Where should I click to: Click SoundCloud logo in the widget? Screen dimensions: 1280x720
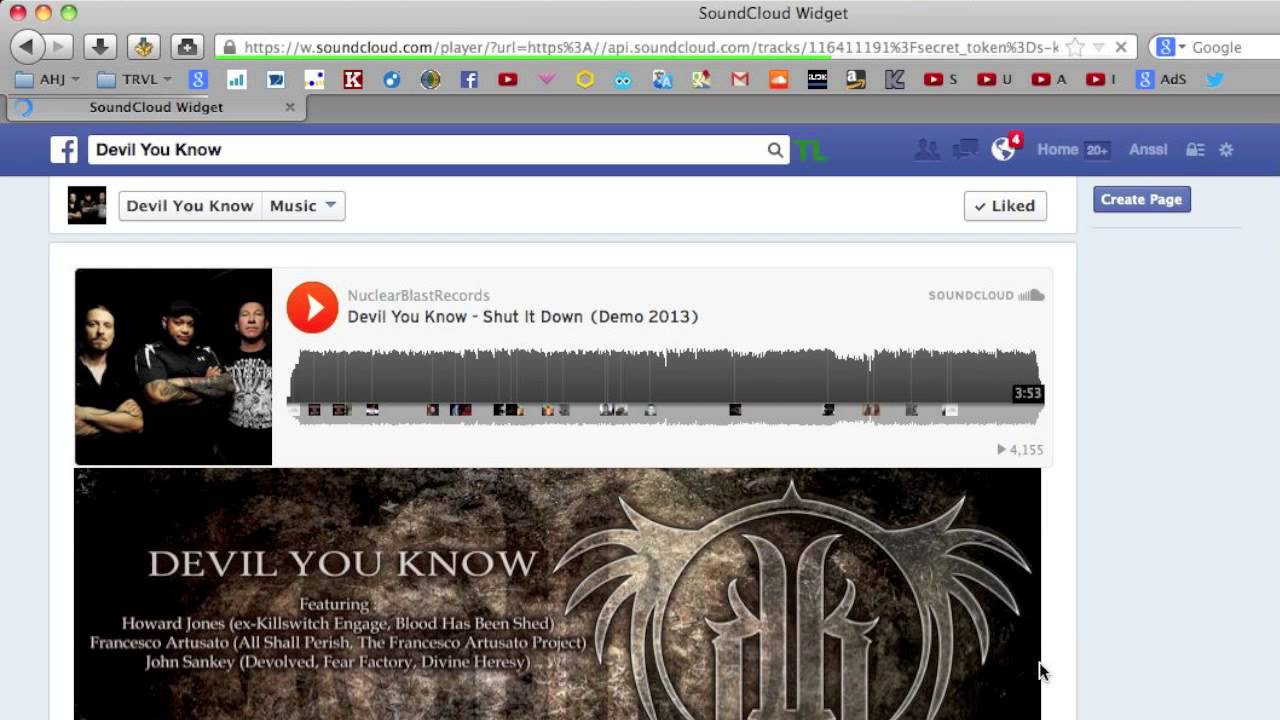(x=986, y=295)
